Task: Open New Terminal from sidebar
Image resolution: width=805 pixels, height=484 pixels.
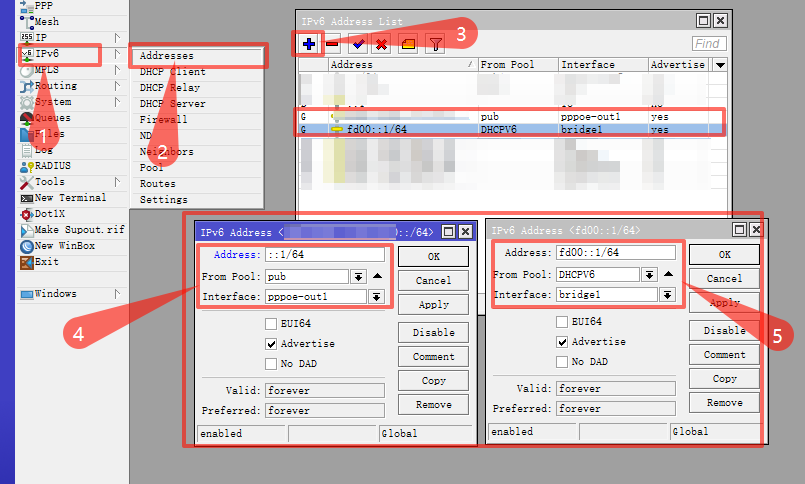Action: coord(70,198)
